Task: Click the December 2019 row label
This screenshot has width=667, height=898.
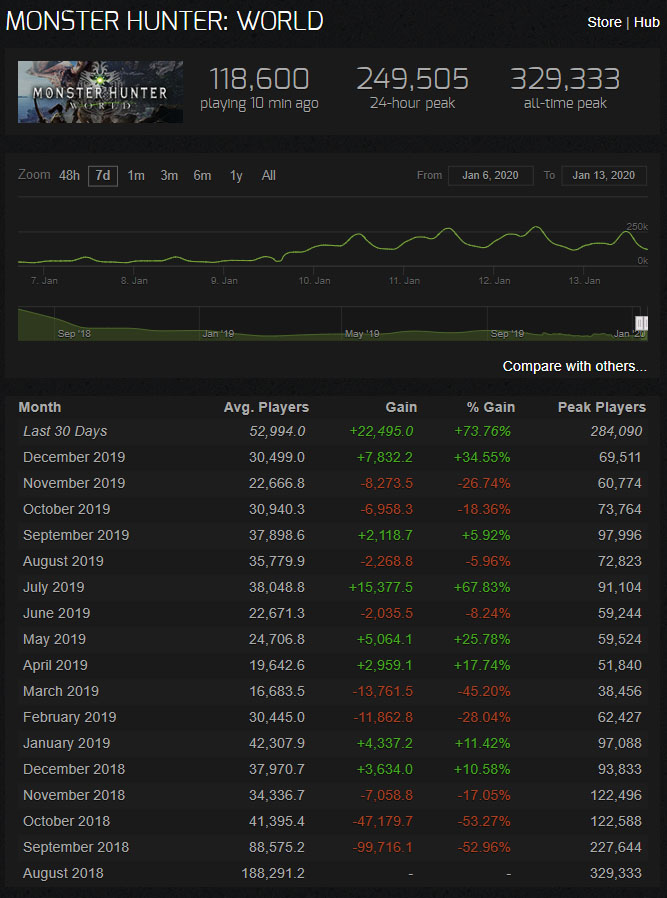Action: [x=74, y=457]
